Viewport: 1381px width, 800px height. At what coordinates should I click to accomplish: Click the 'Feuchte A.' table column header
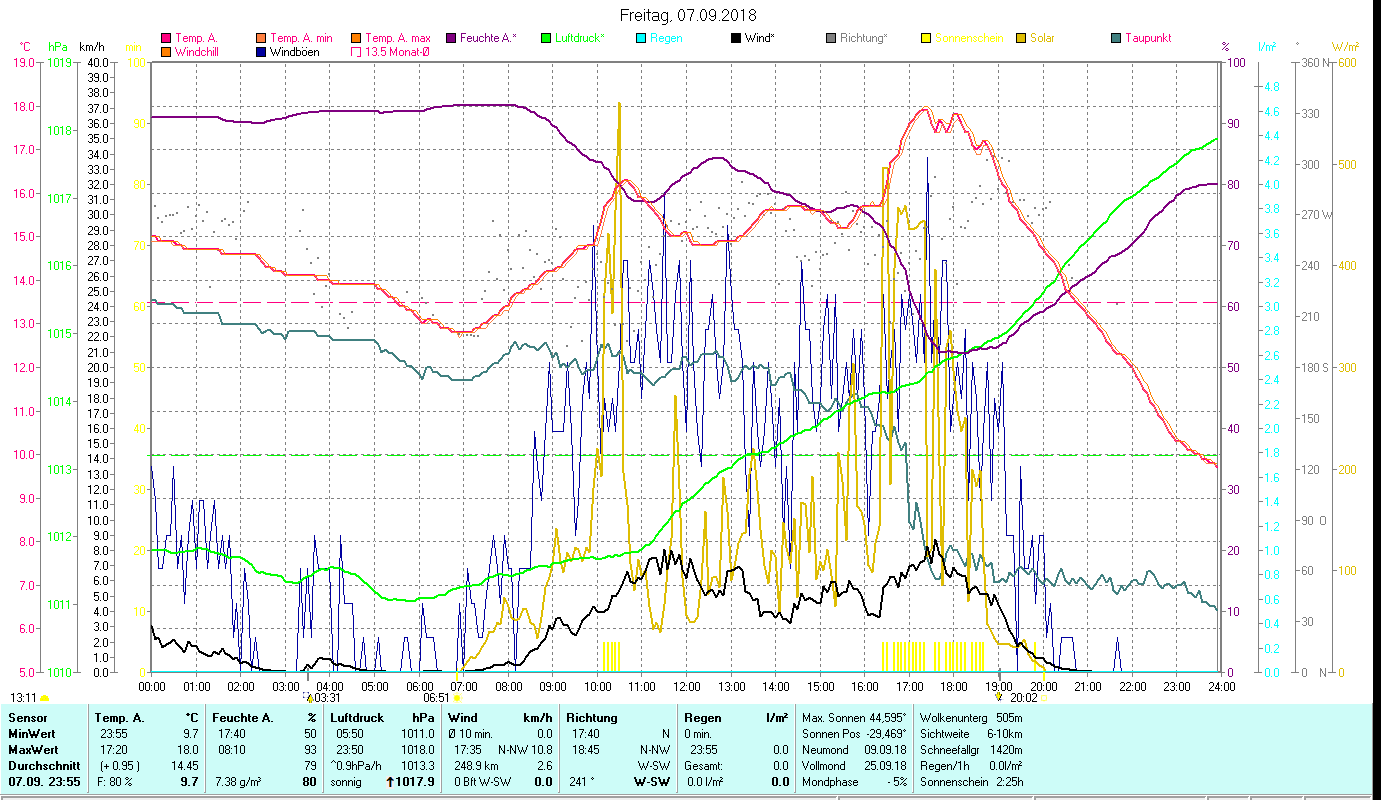point(243,718)
